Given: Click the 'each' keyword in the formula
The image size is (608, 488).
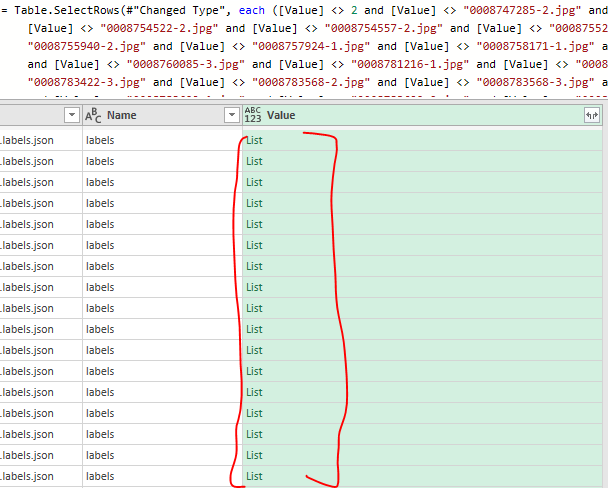Looking at the screenshot, I should [x=252, y=10].
